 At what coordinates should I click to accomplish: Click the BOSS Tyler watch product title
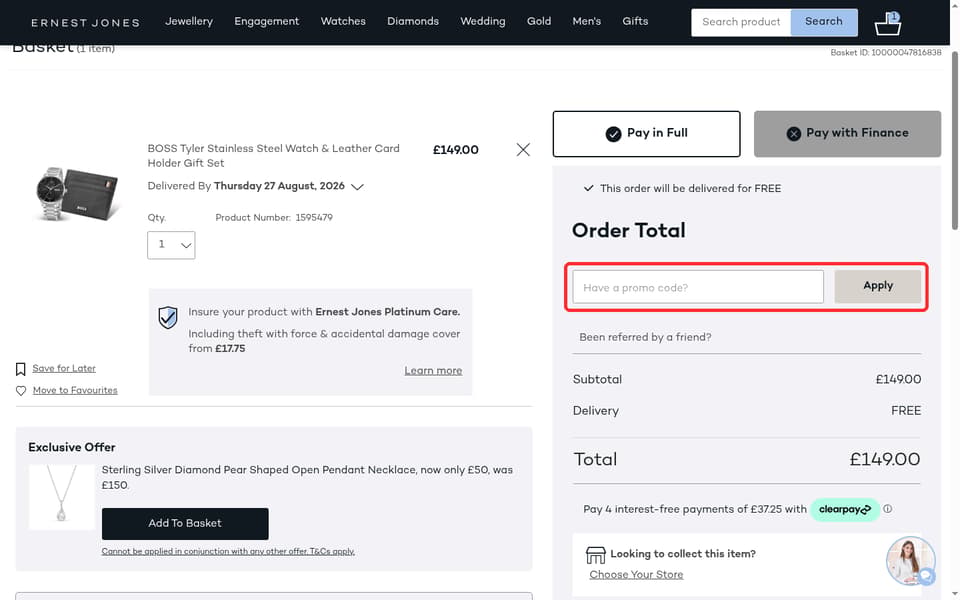[x=274, y=156]
